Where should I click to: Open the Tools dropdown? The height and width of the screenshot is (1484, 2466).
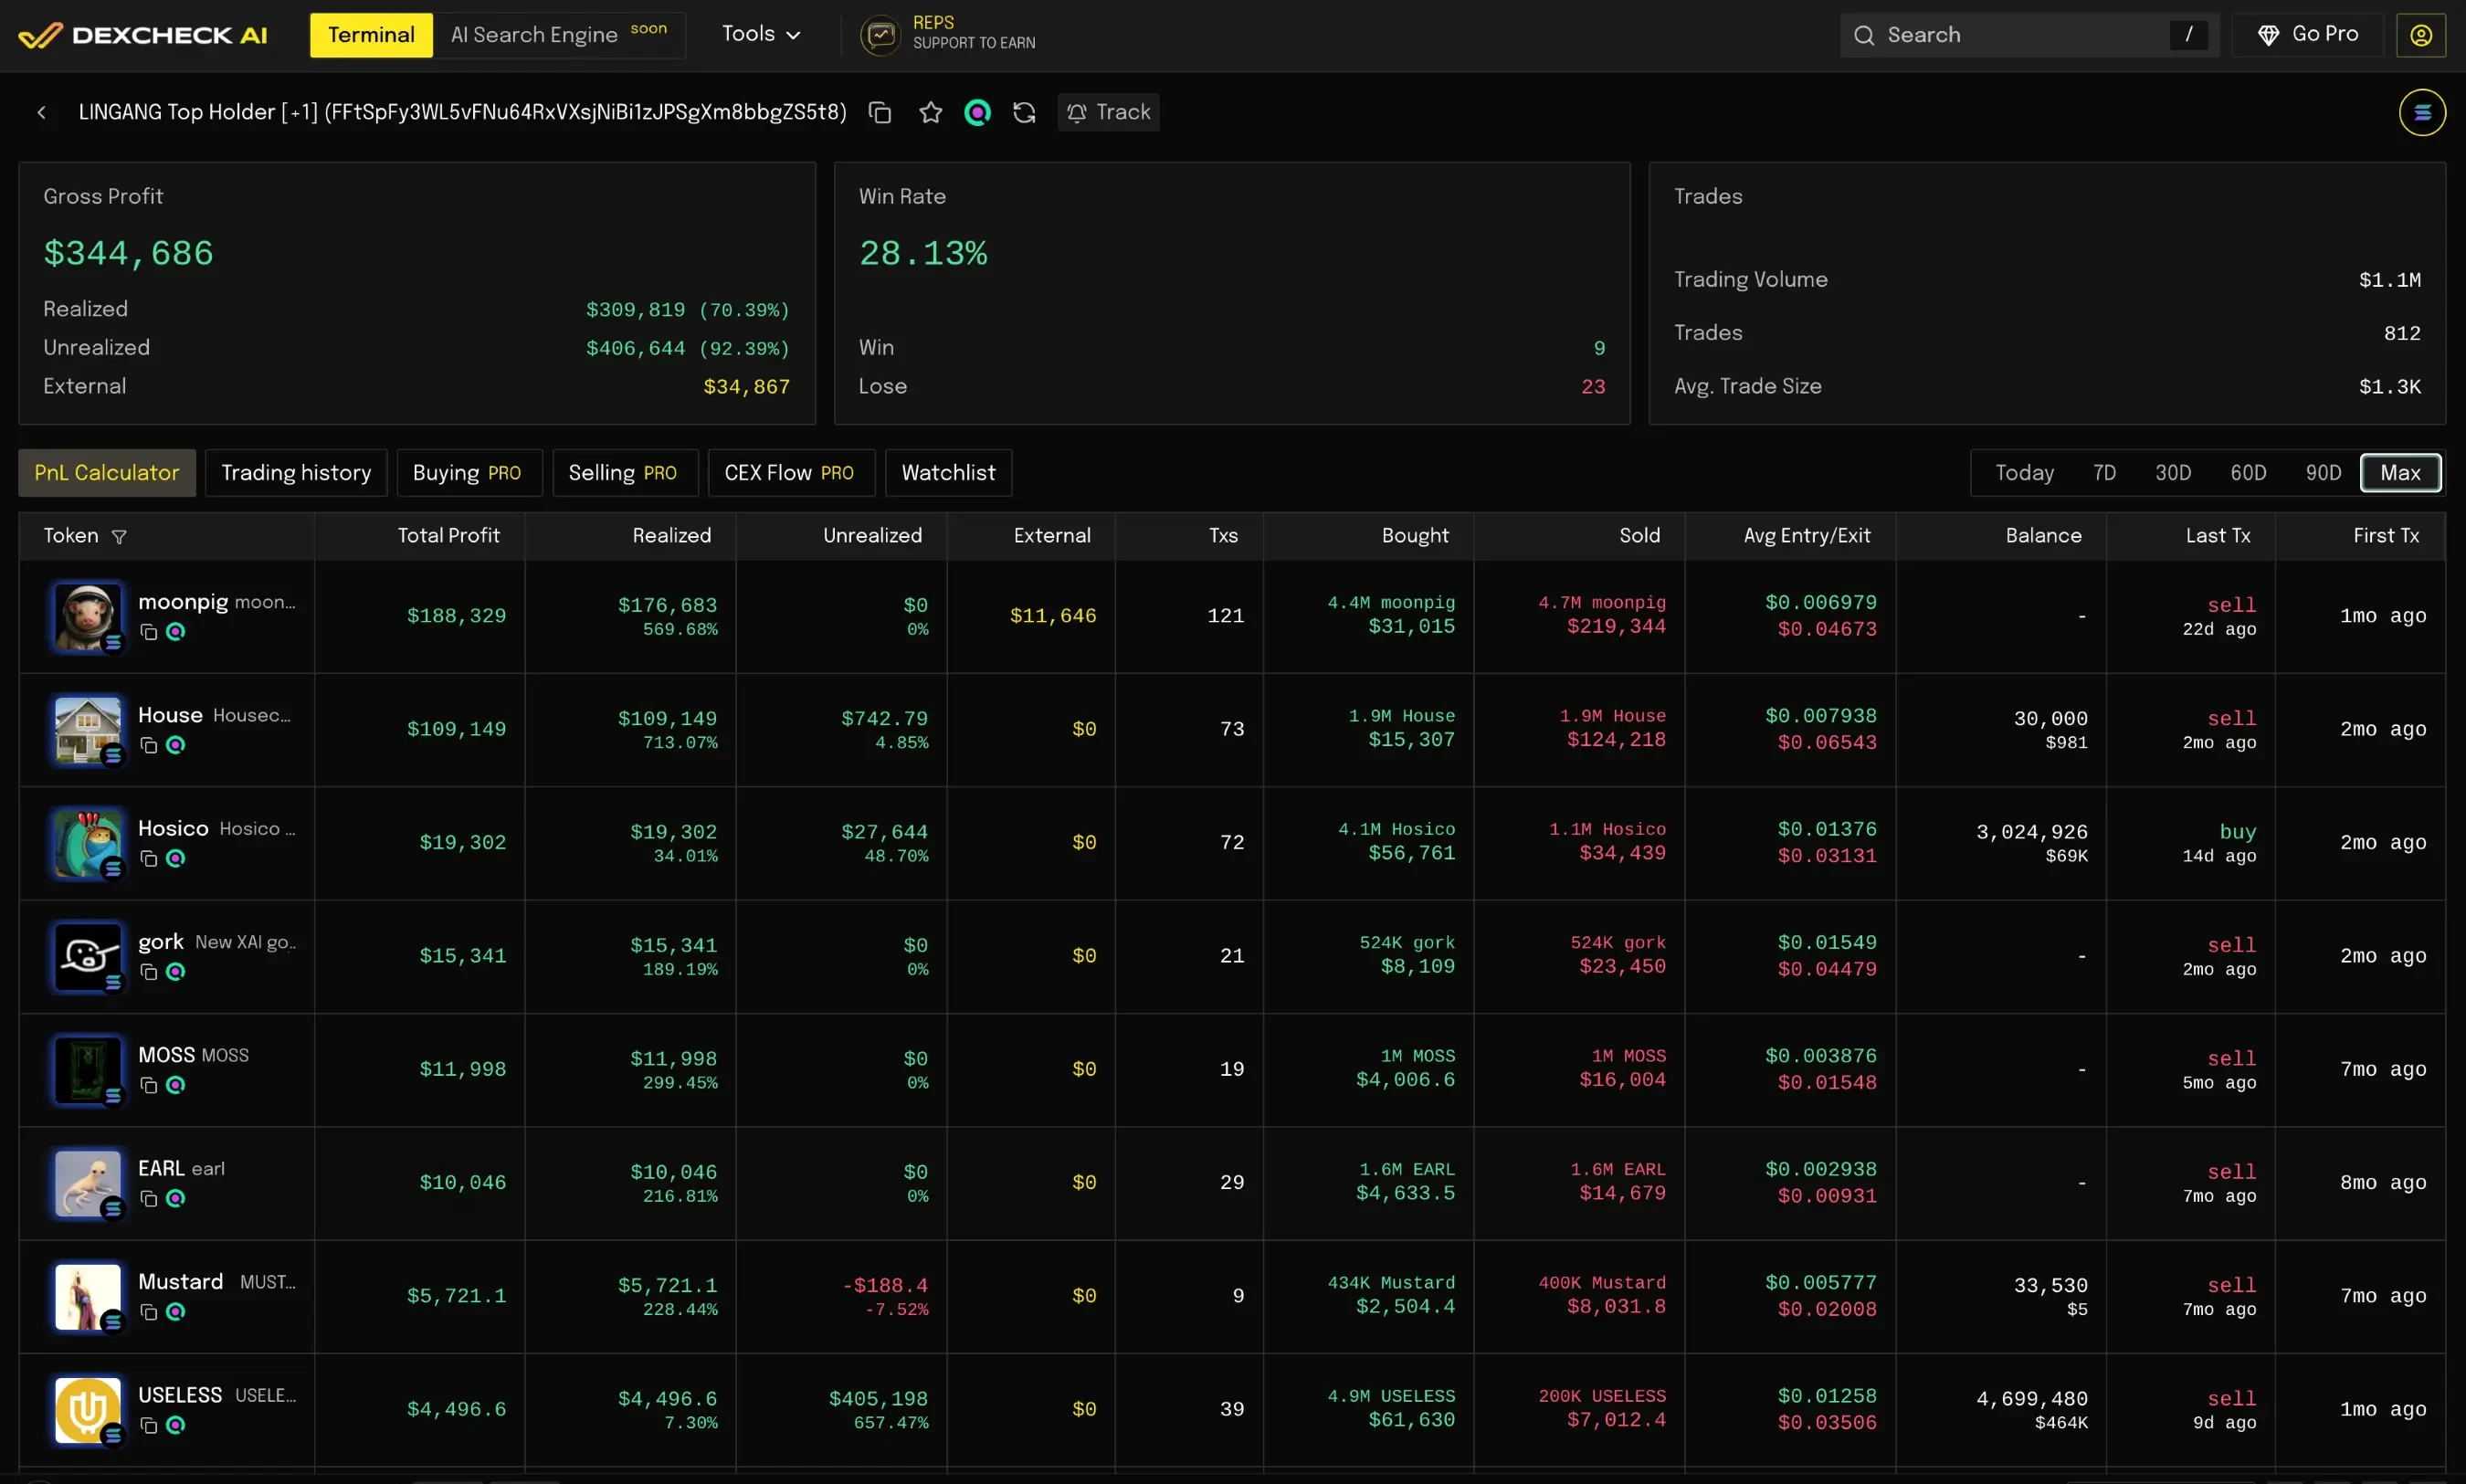(x=758, y=33)
